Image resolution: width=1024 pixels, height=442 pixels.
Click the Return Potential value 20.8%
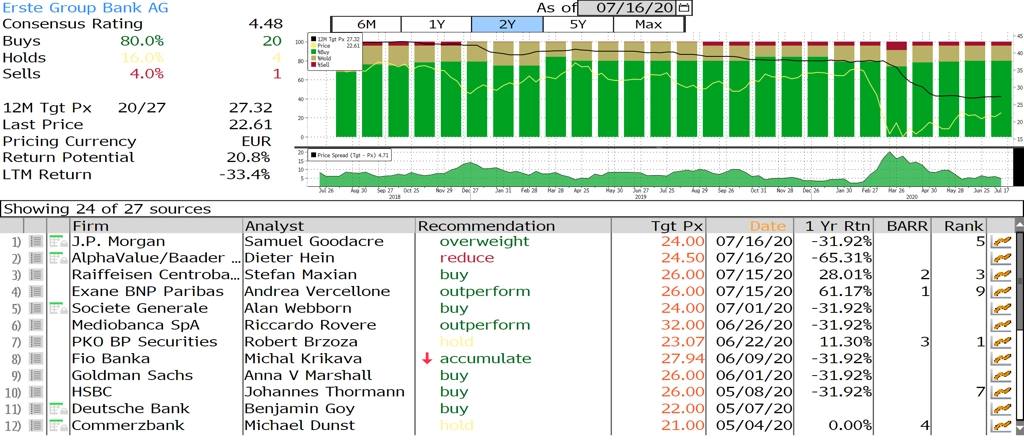click(x=250, y=157)
